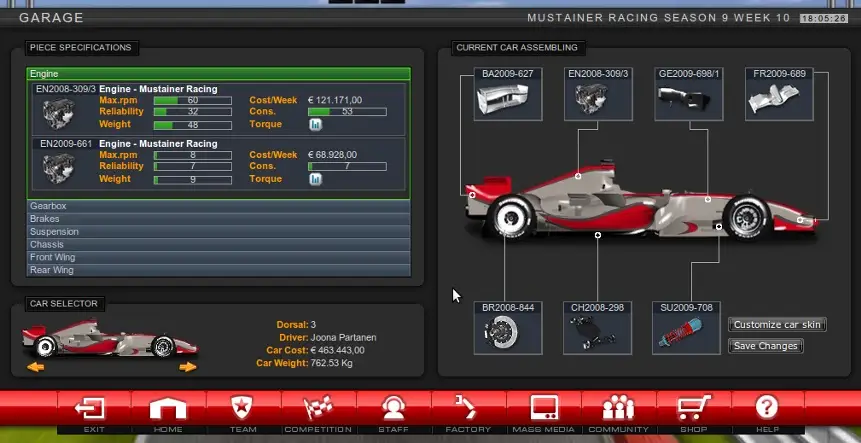
Task: Click the Competition flags icon
Action: pyautogui.click(x=318, y=408)
